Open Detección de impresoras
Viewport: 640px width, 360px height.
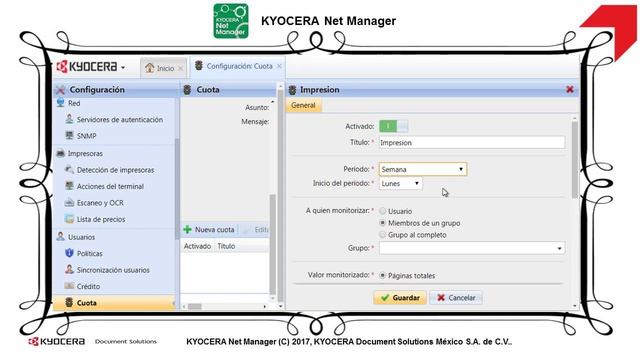click(x=116, y=170)
